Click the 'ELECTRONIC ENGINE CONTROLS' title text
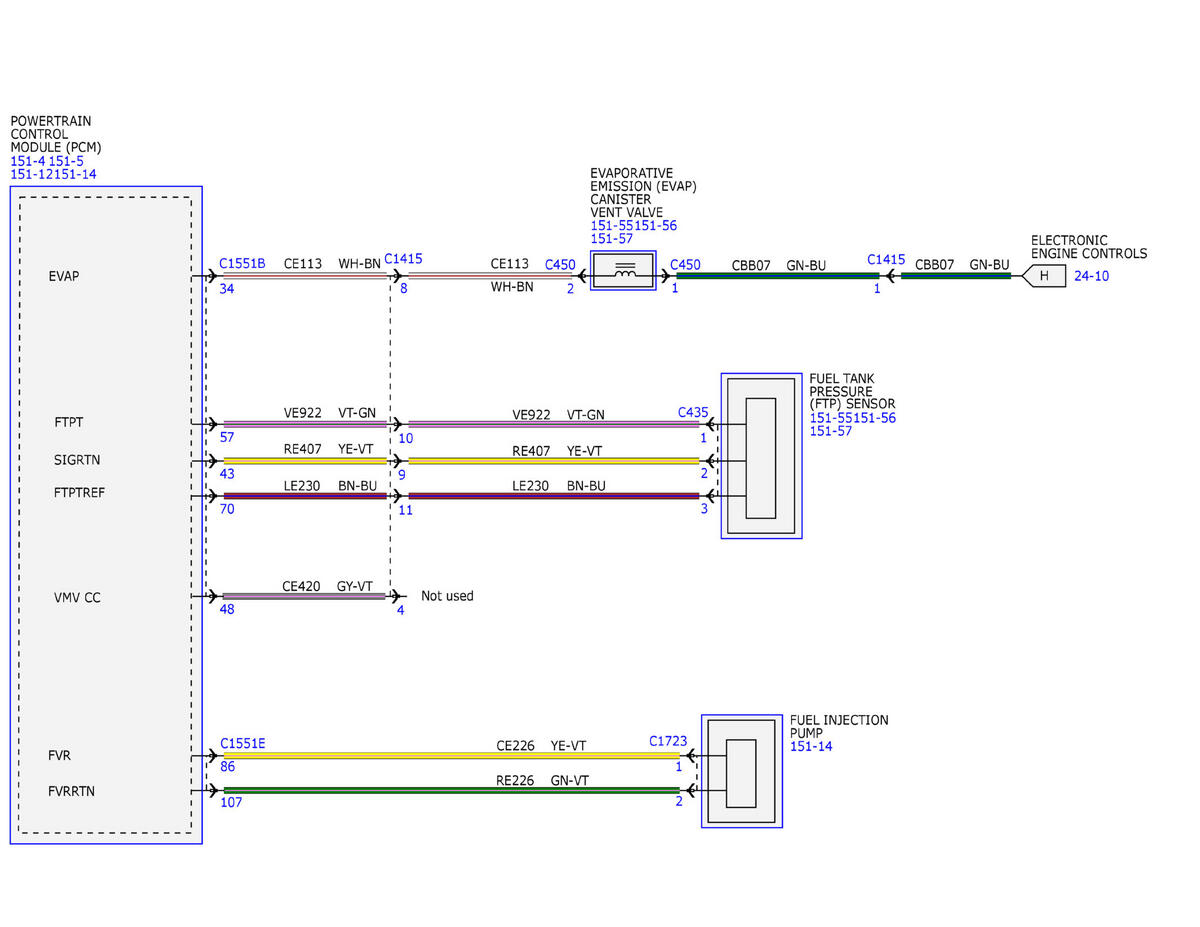The image size is (1200, 927). pyautogui.click(x=1089, y=247)
